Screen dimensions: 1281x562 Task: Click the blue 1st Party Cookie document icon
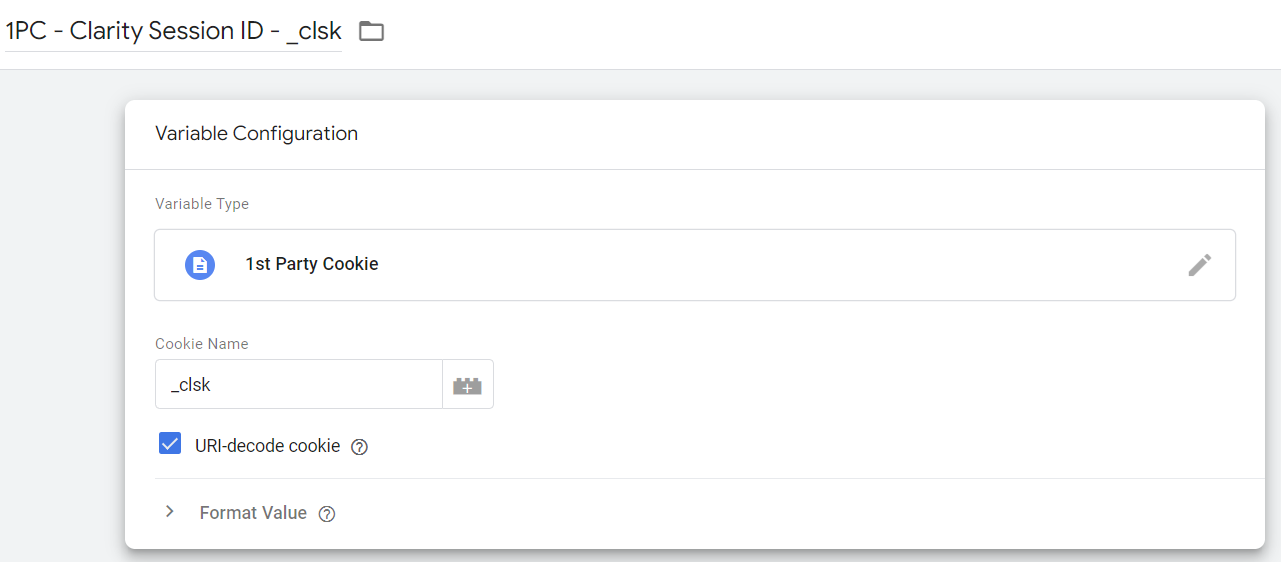pos(200,265)
